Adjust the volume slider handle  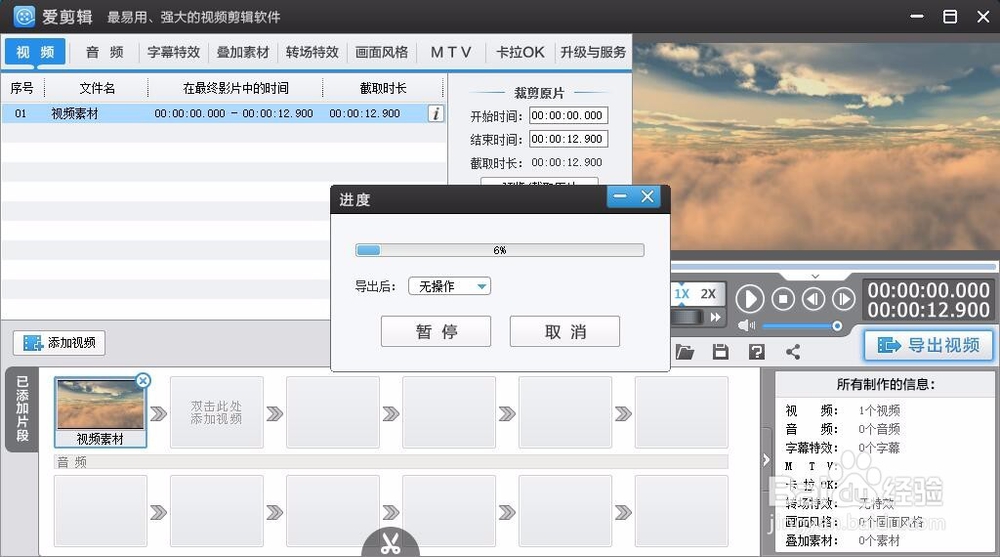(837, 326)
